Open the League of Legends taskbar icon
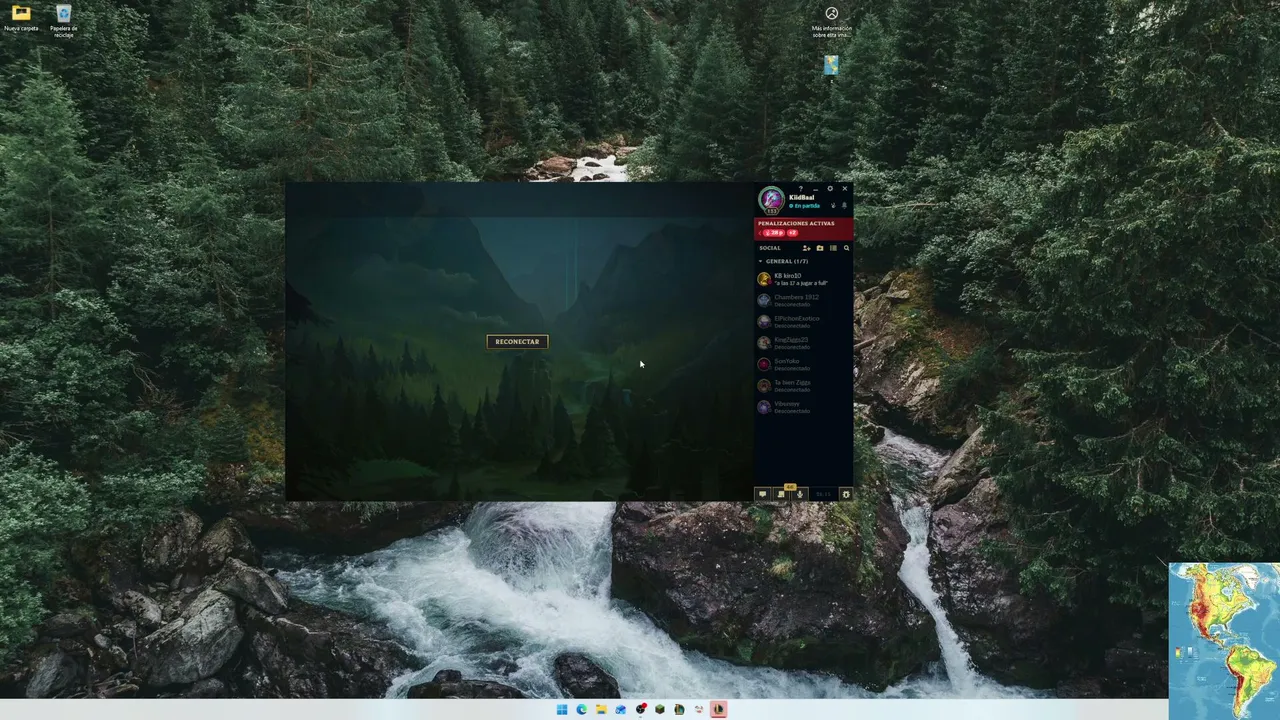This screenshot has width=1280, height=720. [x=679, y=710]
